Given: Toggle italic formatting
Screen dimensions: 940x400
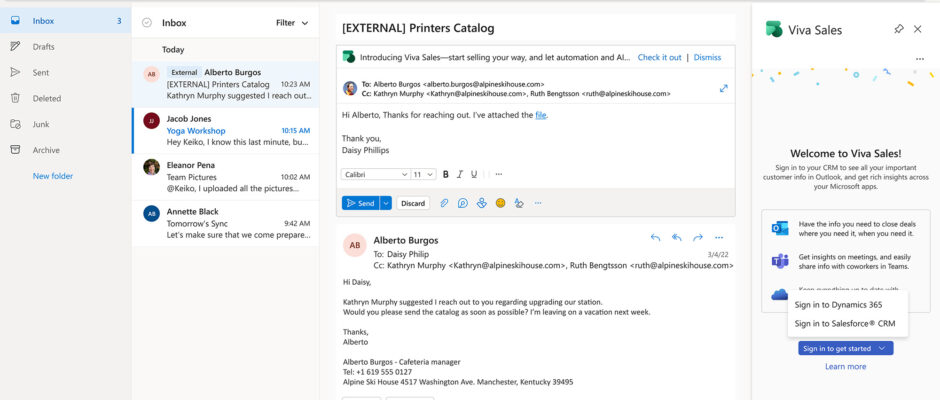Looking at the screenshot, I should [x=460, y=175].
